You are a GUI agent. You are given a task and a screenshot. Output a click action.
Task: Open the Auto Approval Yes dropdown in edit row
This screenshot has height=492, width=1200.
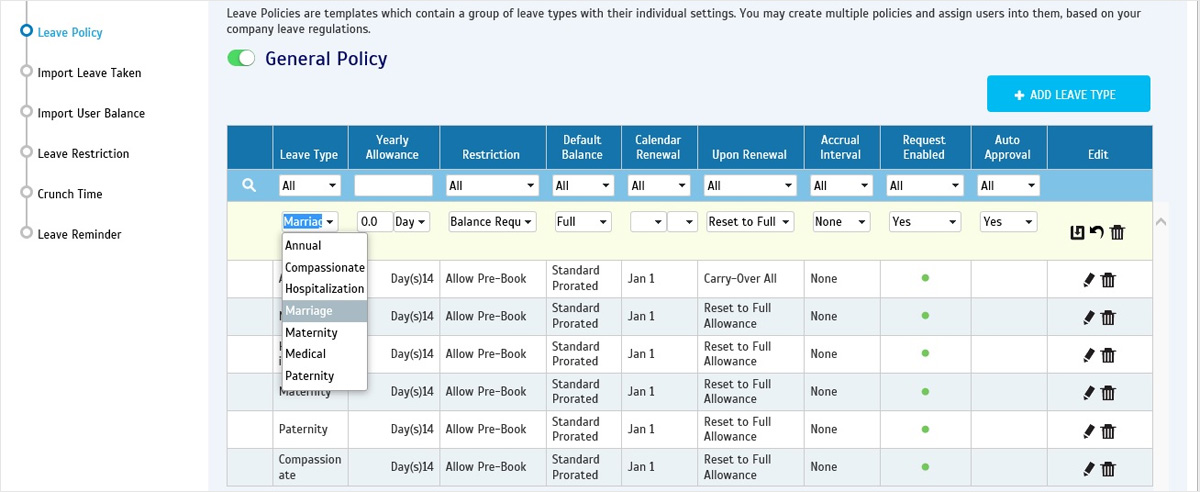tap(1008, 222)
